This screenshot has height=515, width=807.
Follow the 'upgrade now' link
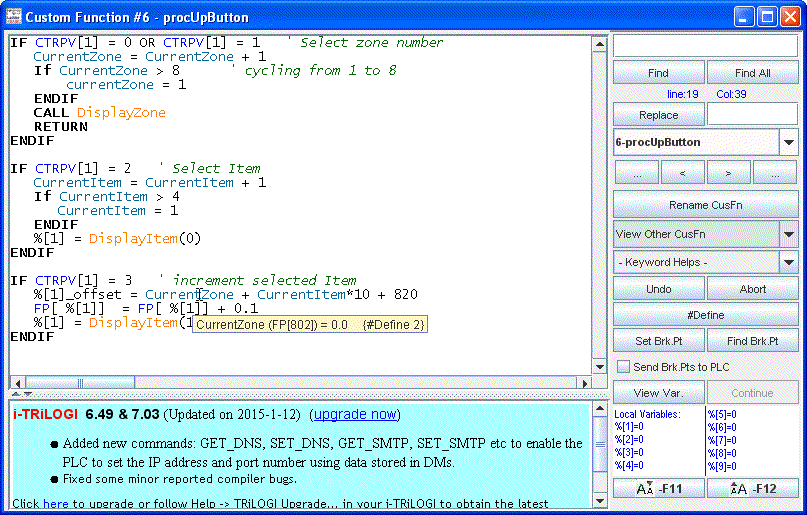click(x=354, y=414)
